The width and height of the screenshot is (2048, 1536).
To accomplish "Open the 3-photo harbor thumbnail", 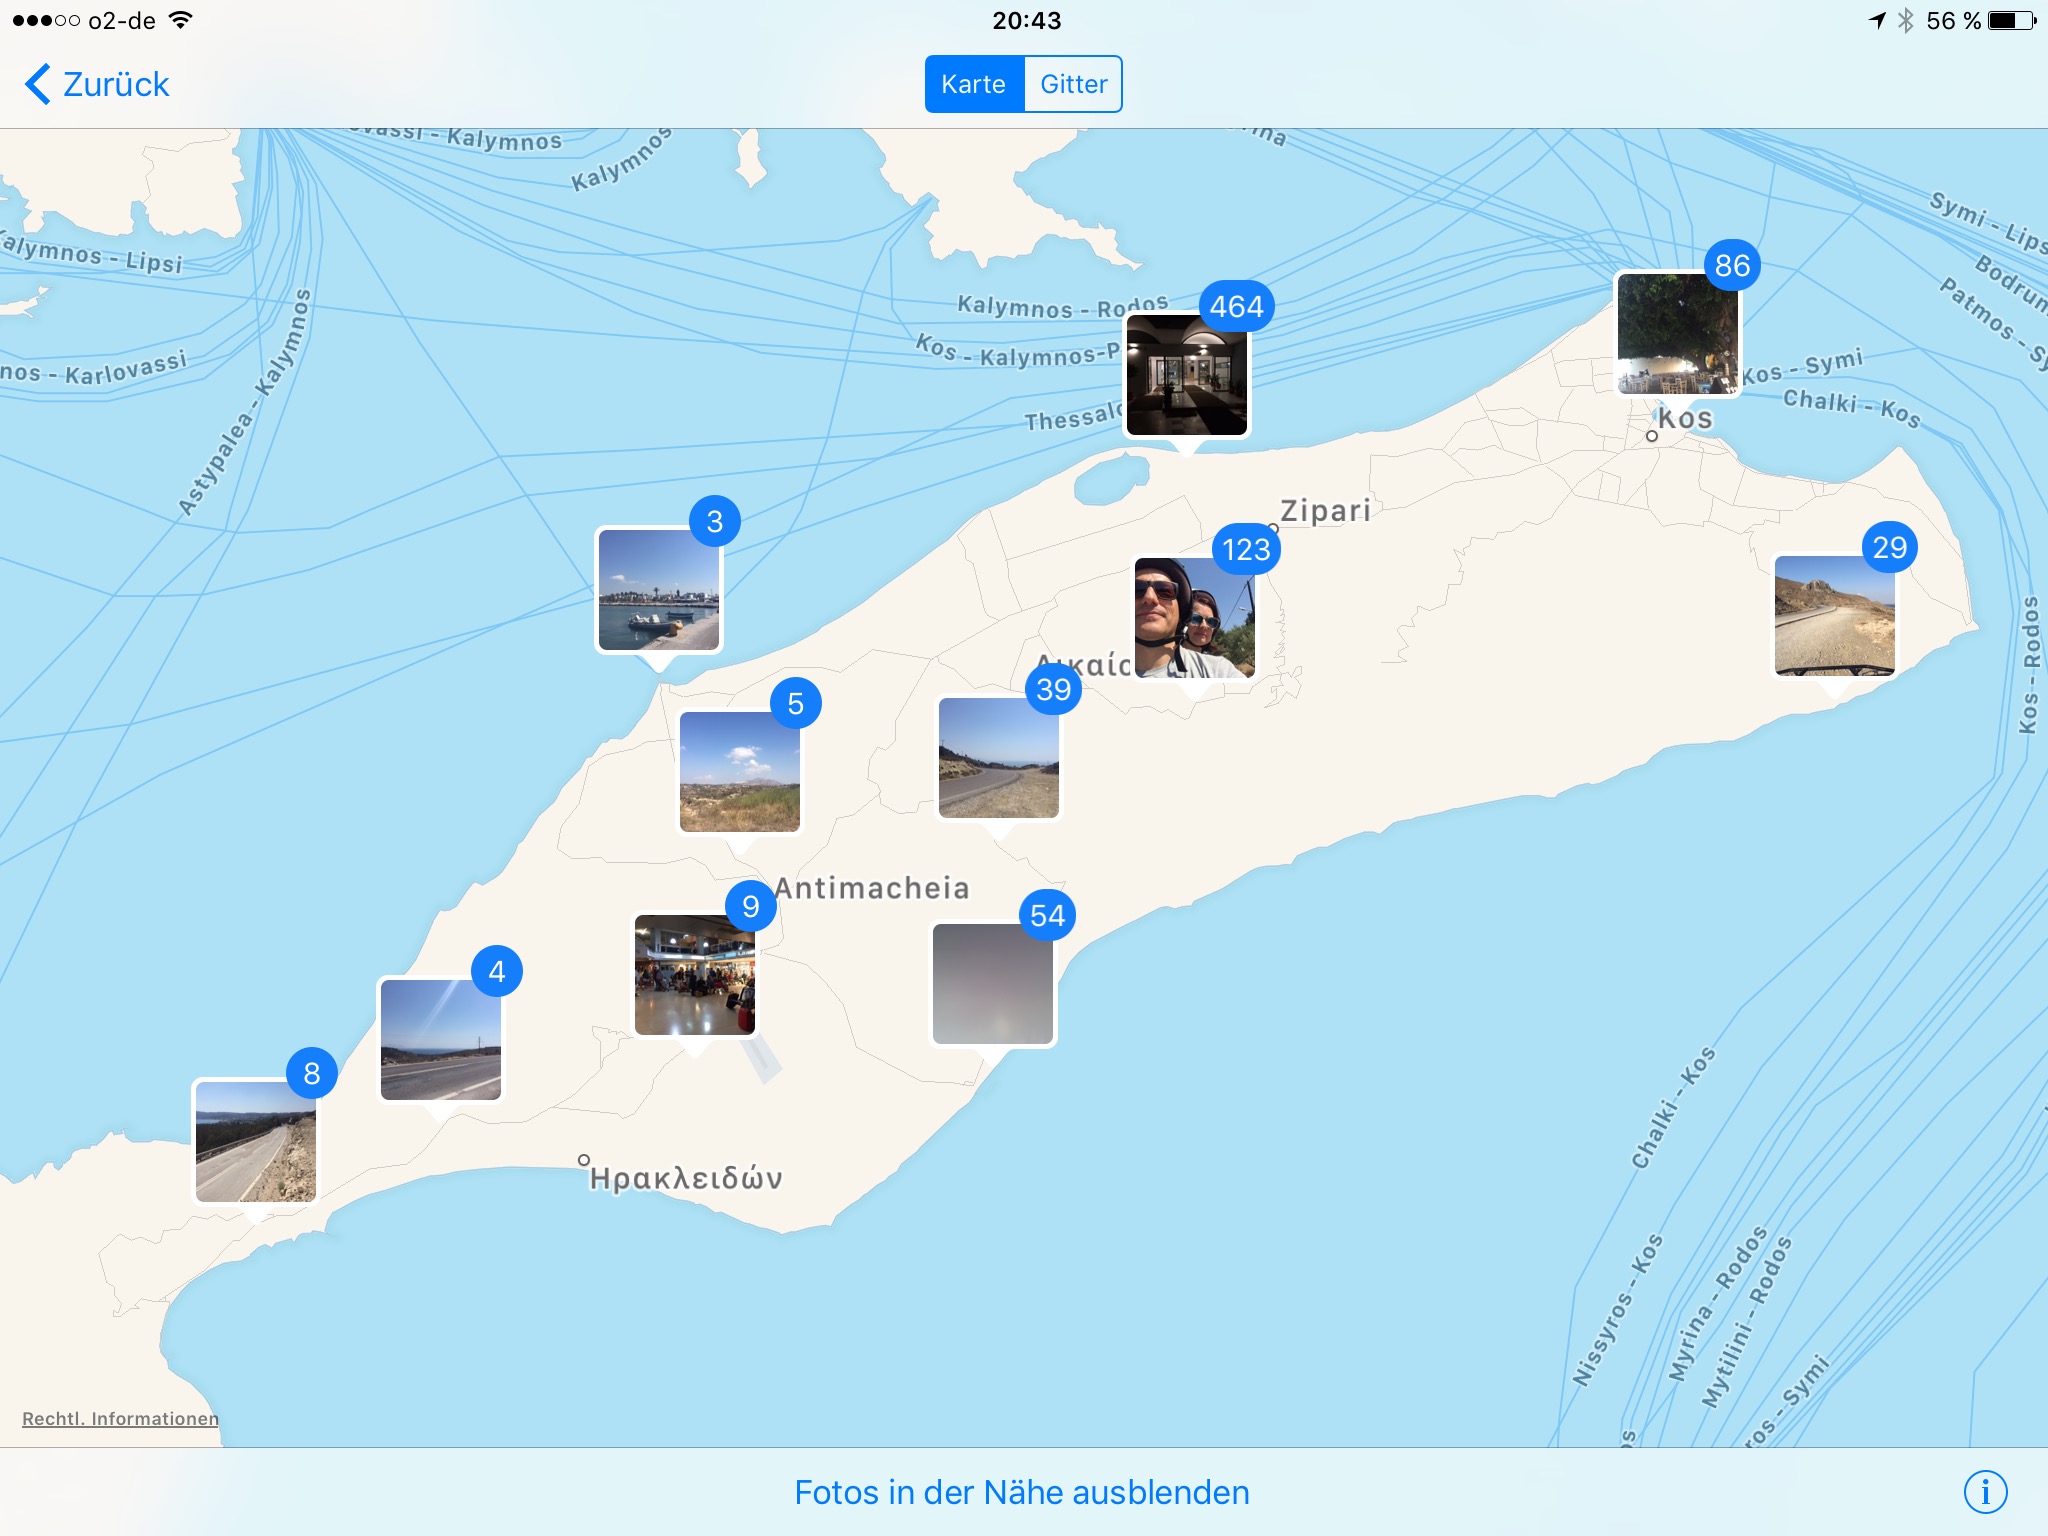I will (x=658, y=590).
